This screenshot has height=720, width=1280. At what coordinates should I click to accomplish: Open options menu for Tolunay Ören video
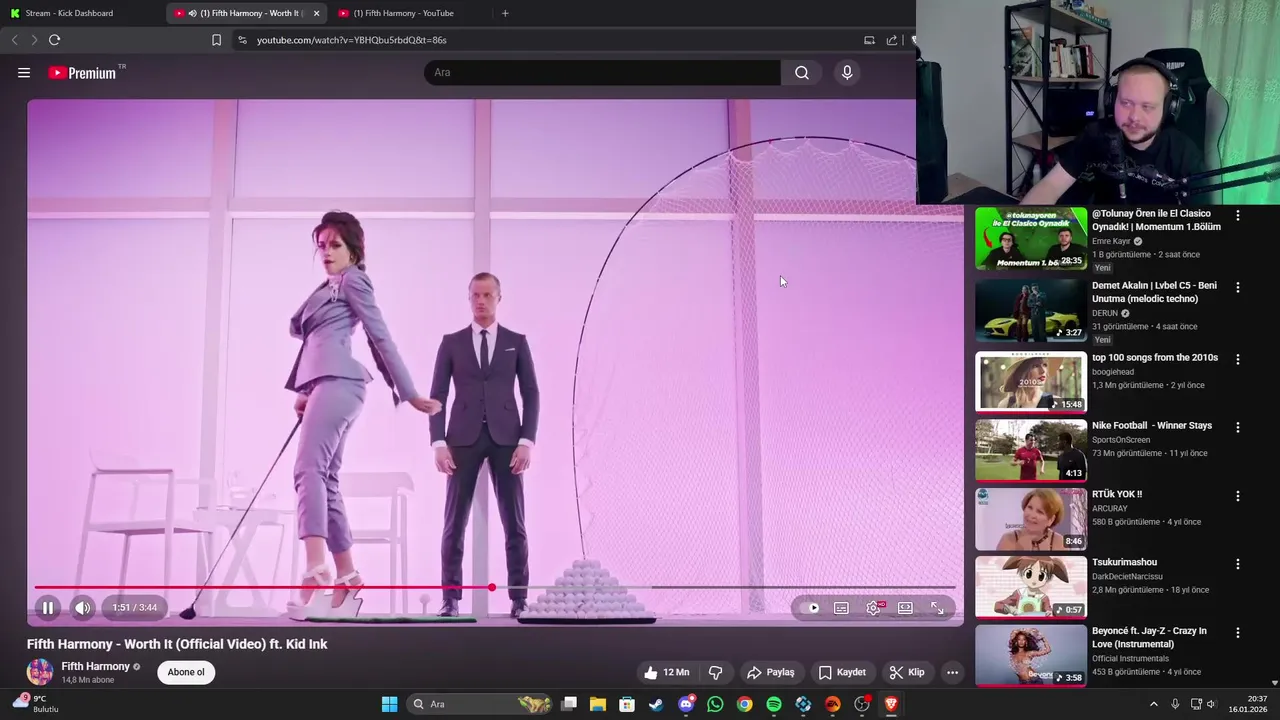[x=1238, y=215]
